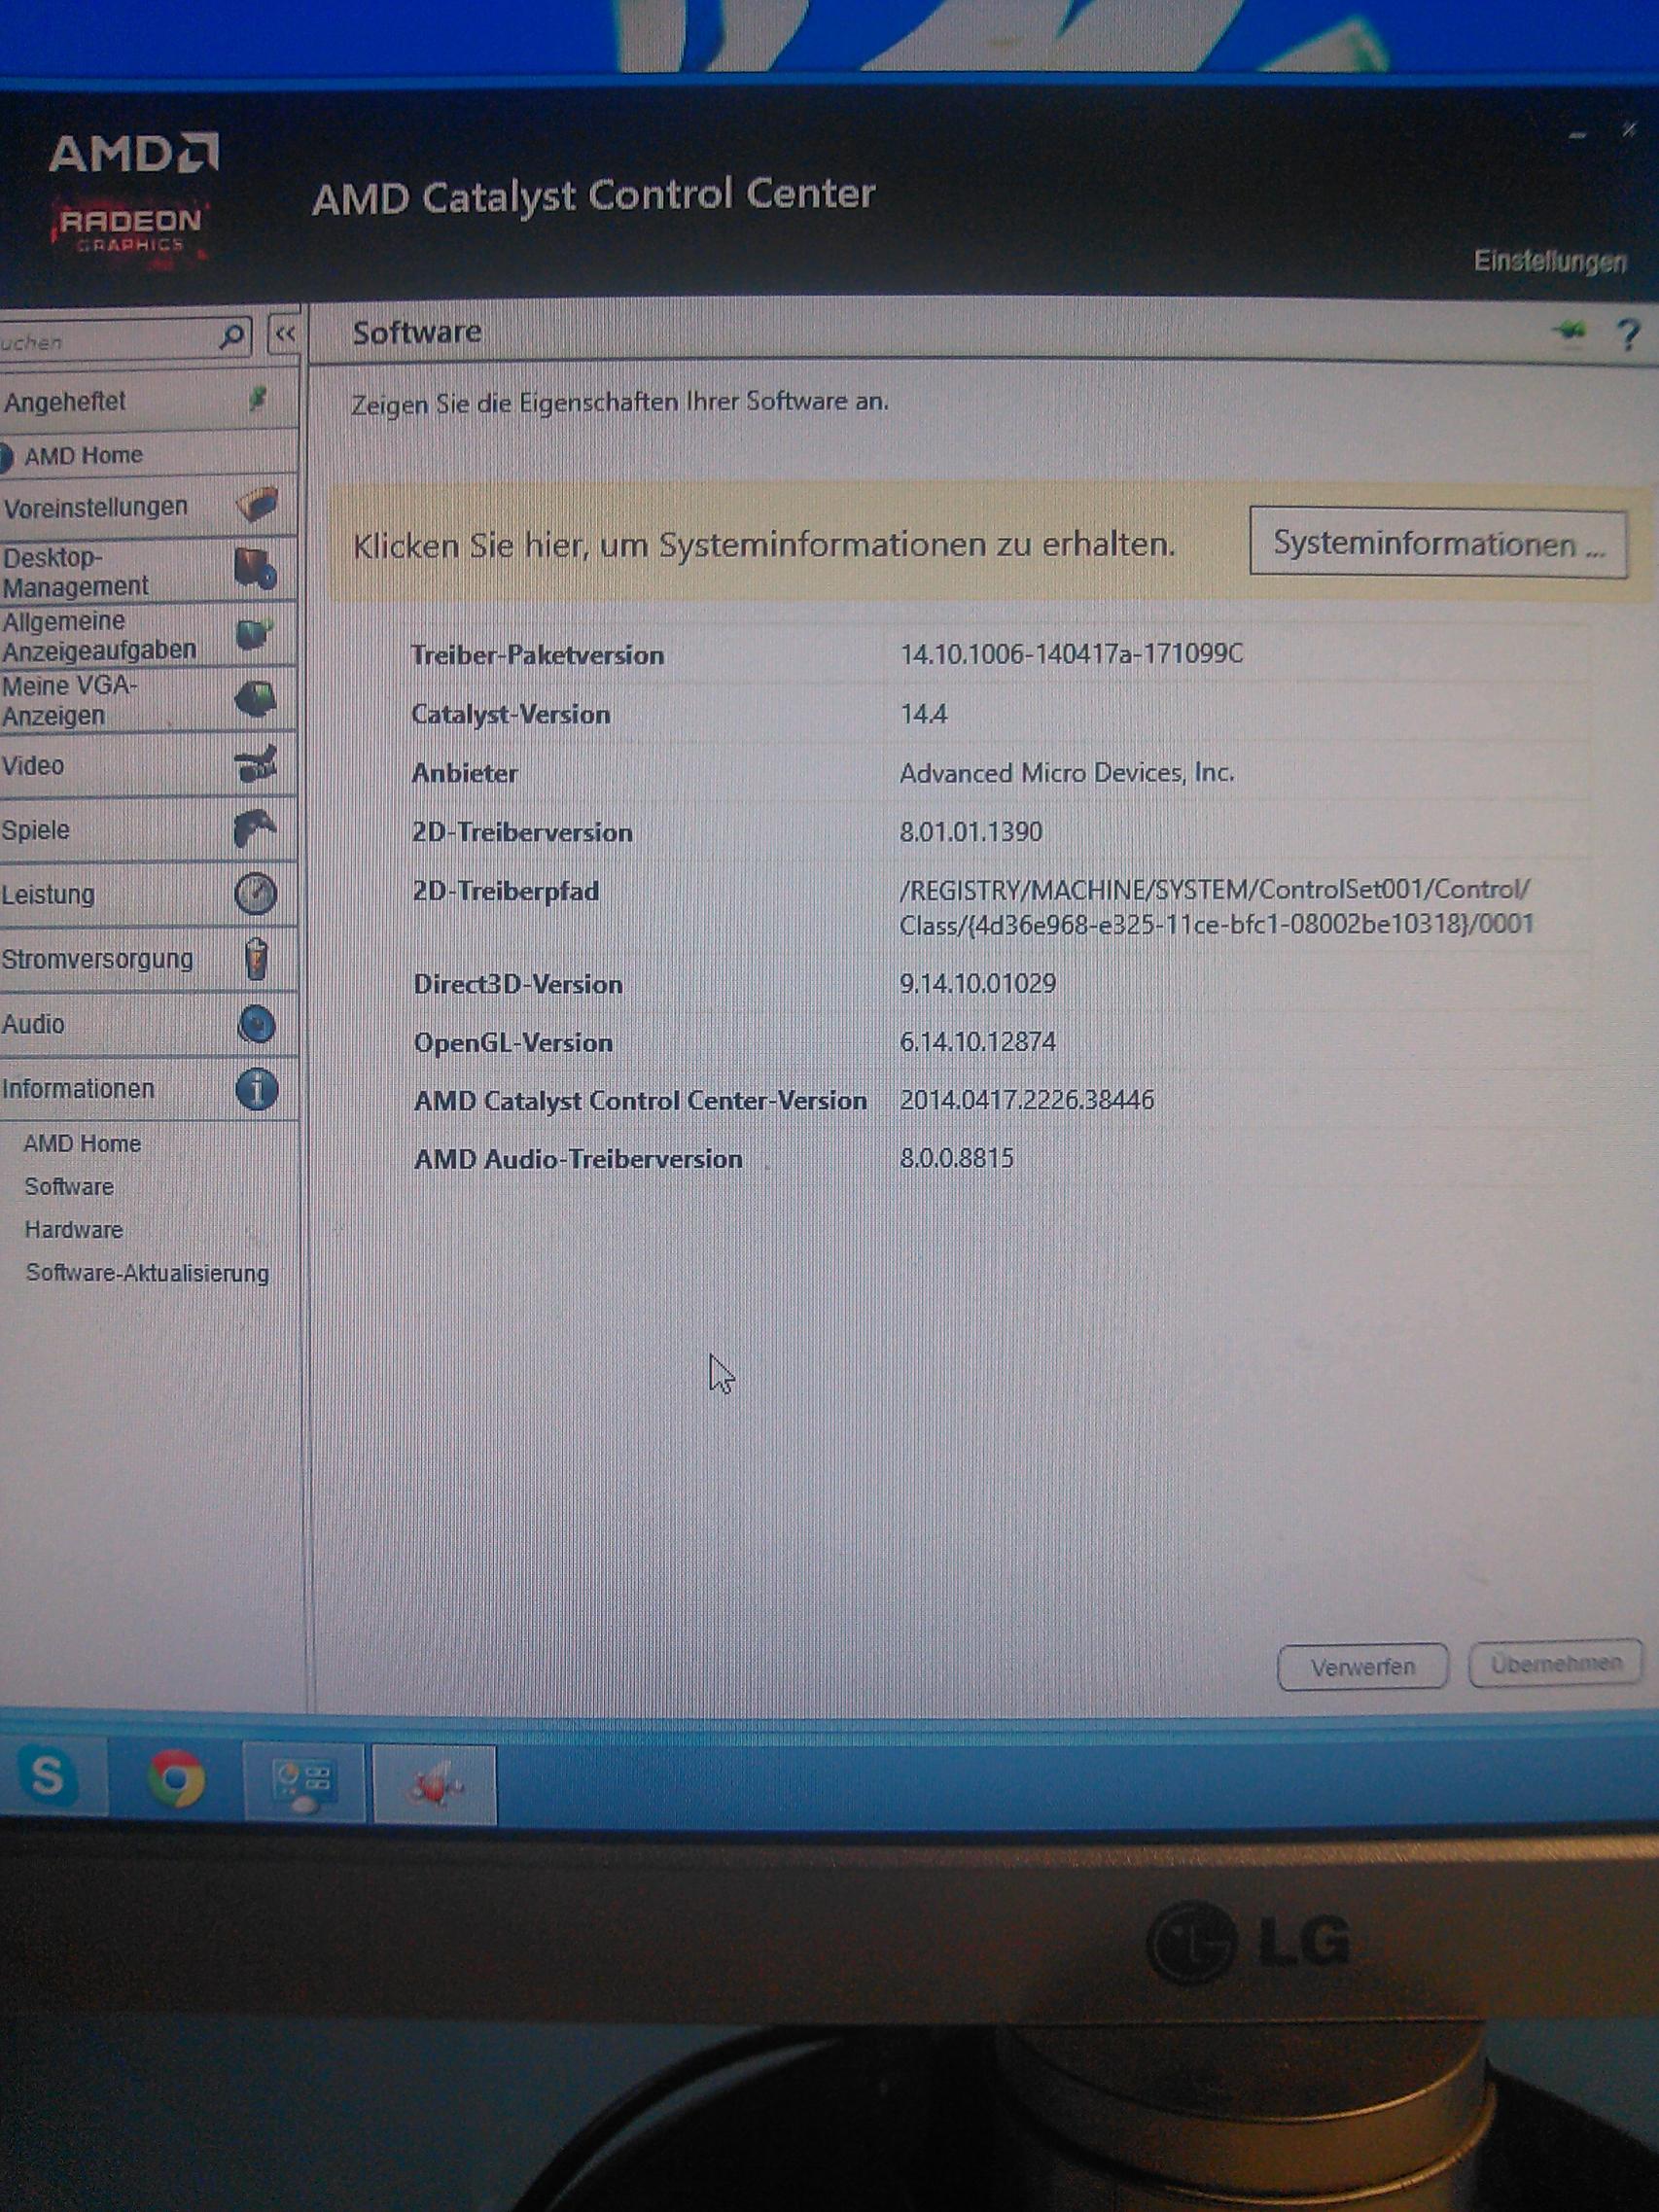Open the Voreinstellungen icon

pos(257,505)
